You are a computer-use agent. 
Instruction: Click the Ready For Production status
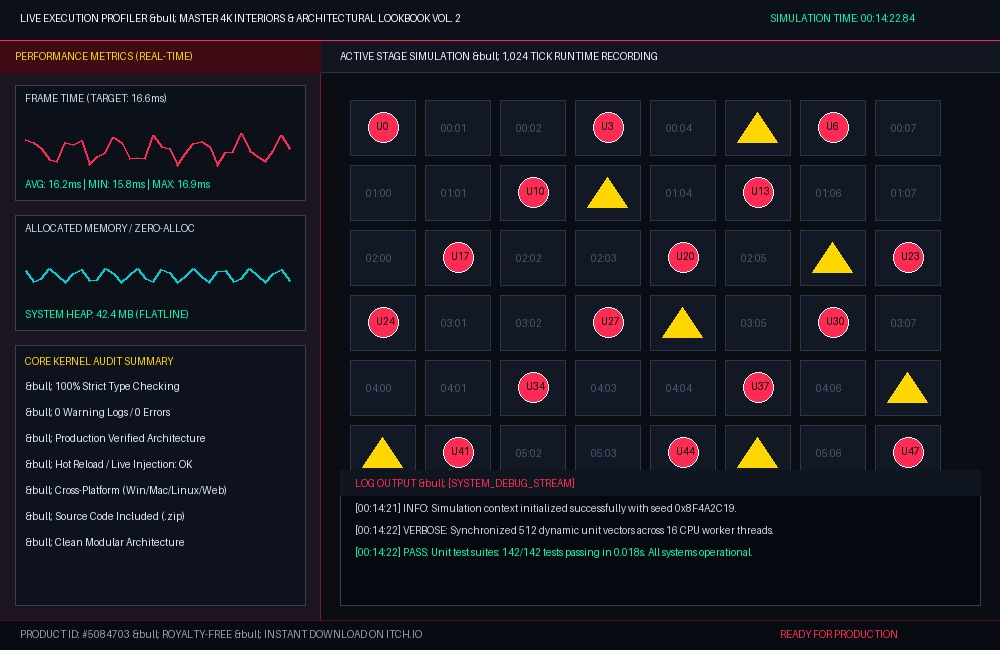(839, 634)
